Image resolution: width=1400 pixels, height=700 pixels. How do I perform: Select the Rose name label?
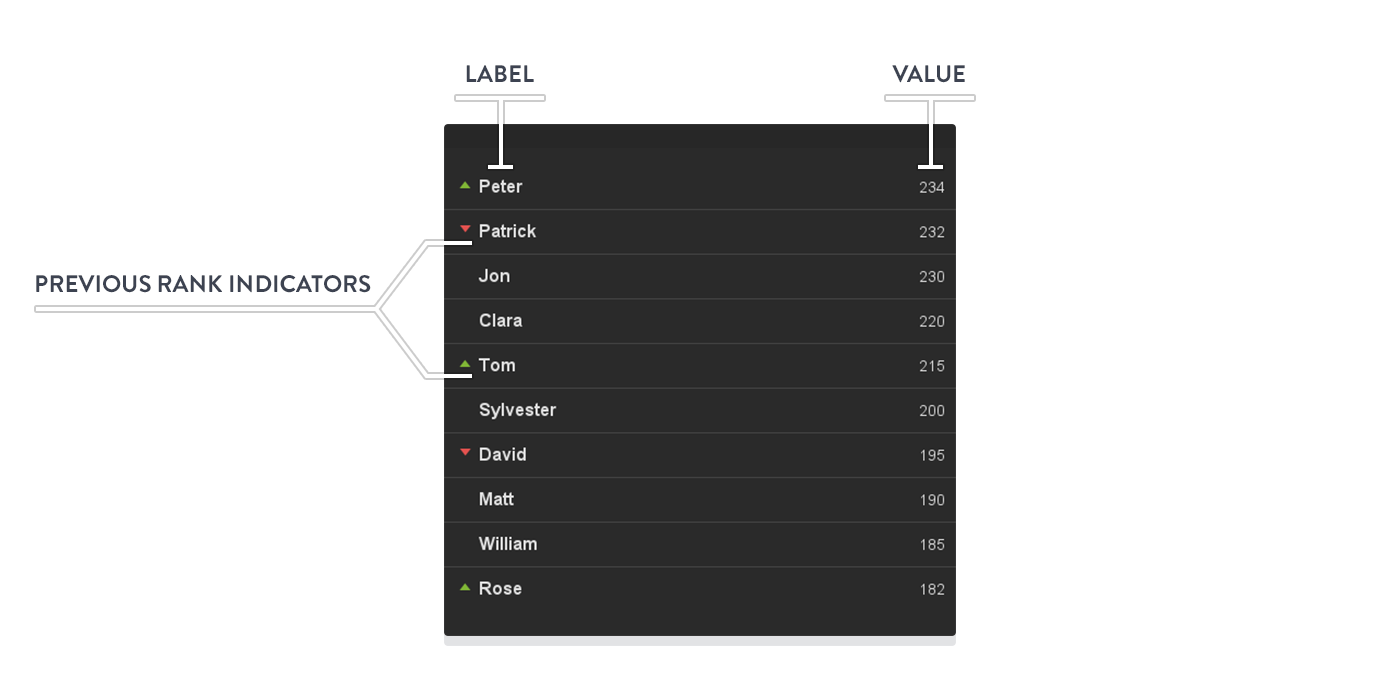point(500,588)
